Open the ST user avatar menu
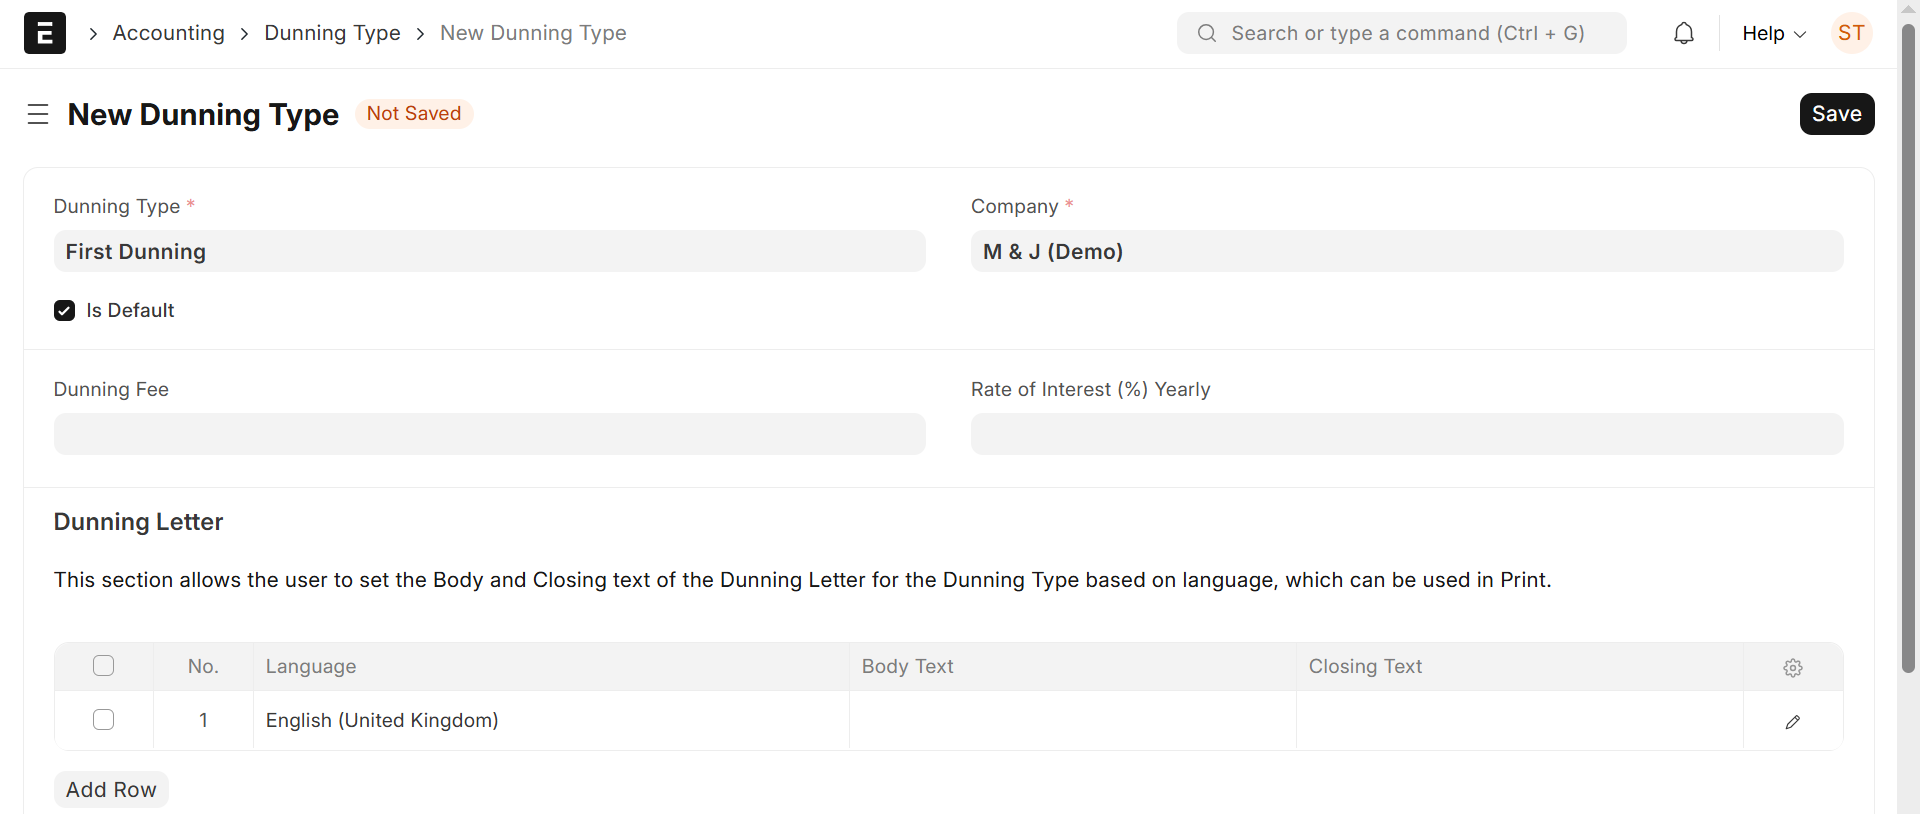 pos(1851,33)
